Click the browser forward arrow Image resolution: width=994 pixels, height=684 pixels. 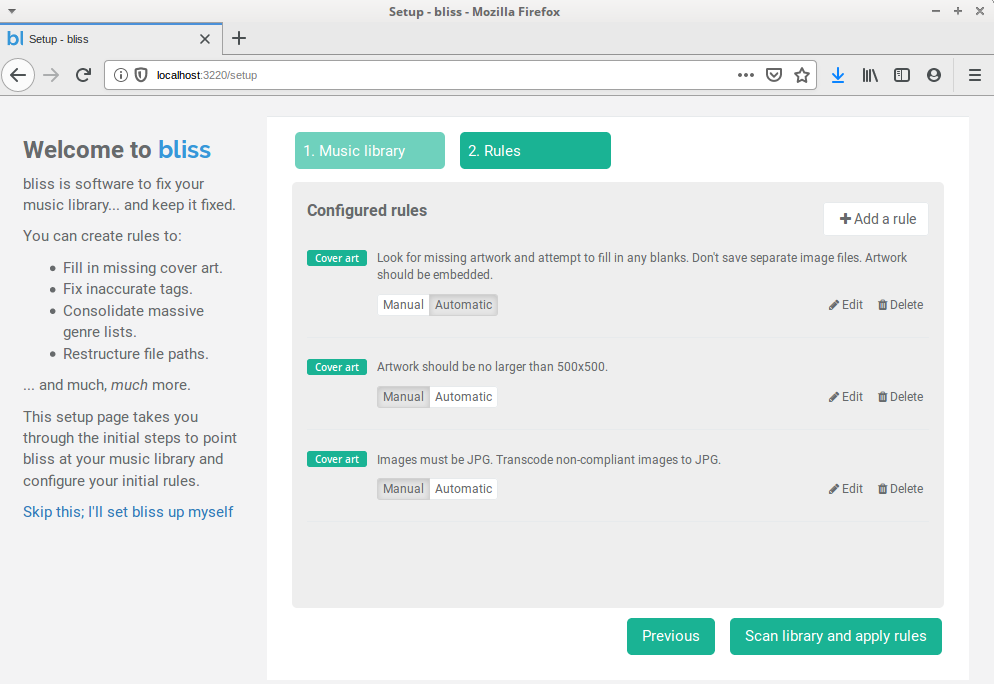[51, 75]
